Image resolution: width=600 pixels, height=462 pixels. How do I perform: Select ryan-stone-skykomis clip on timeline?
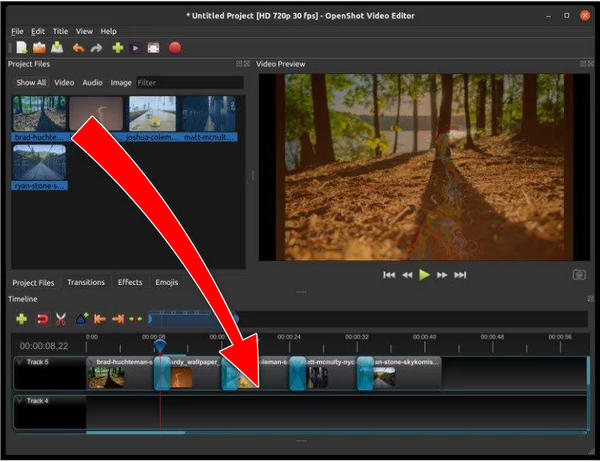(x=407, y=373)
